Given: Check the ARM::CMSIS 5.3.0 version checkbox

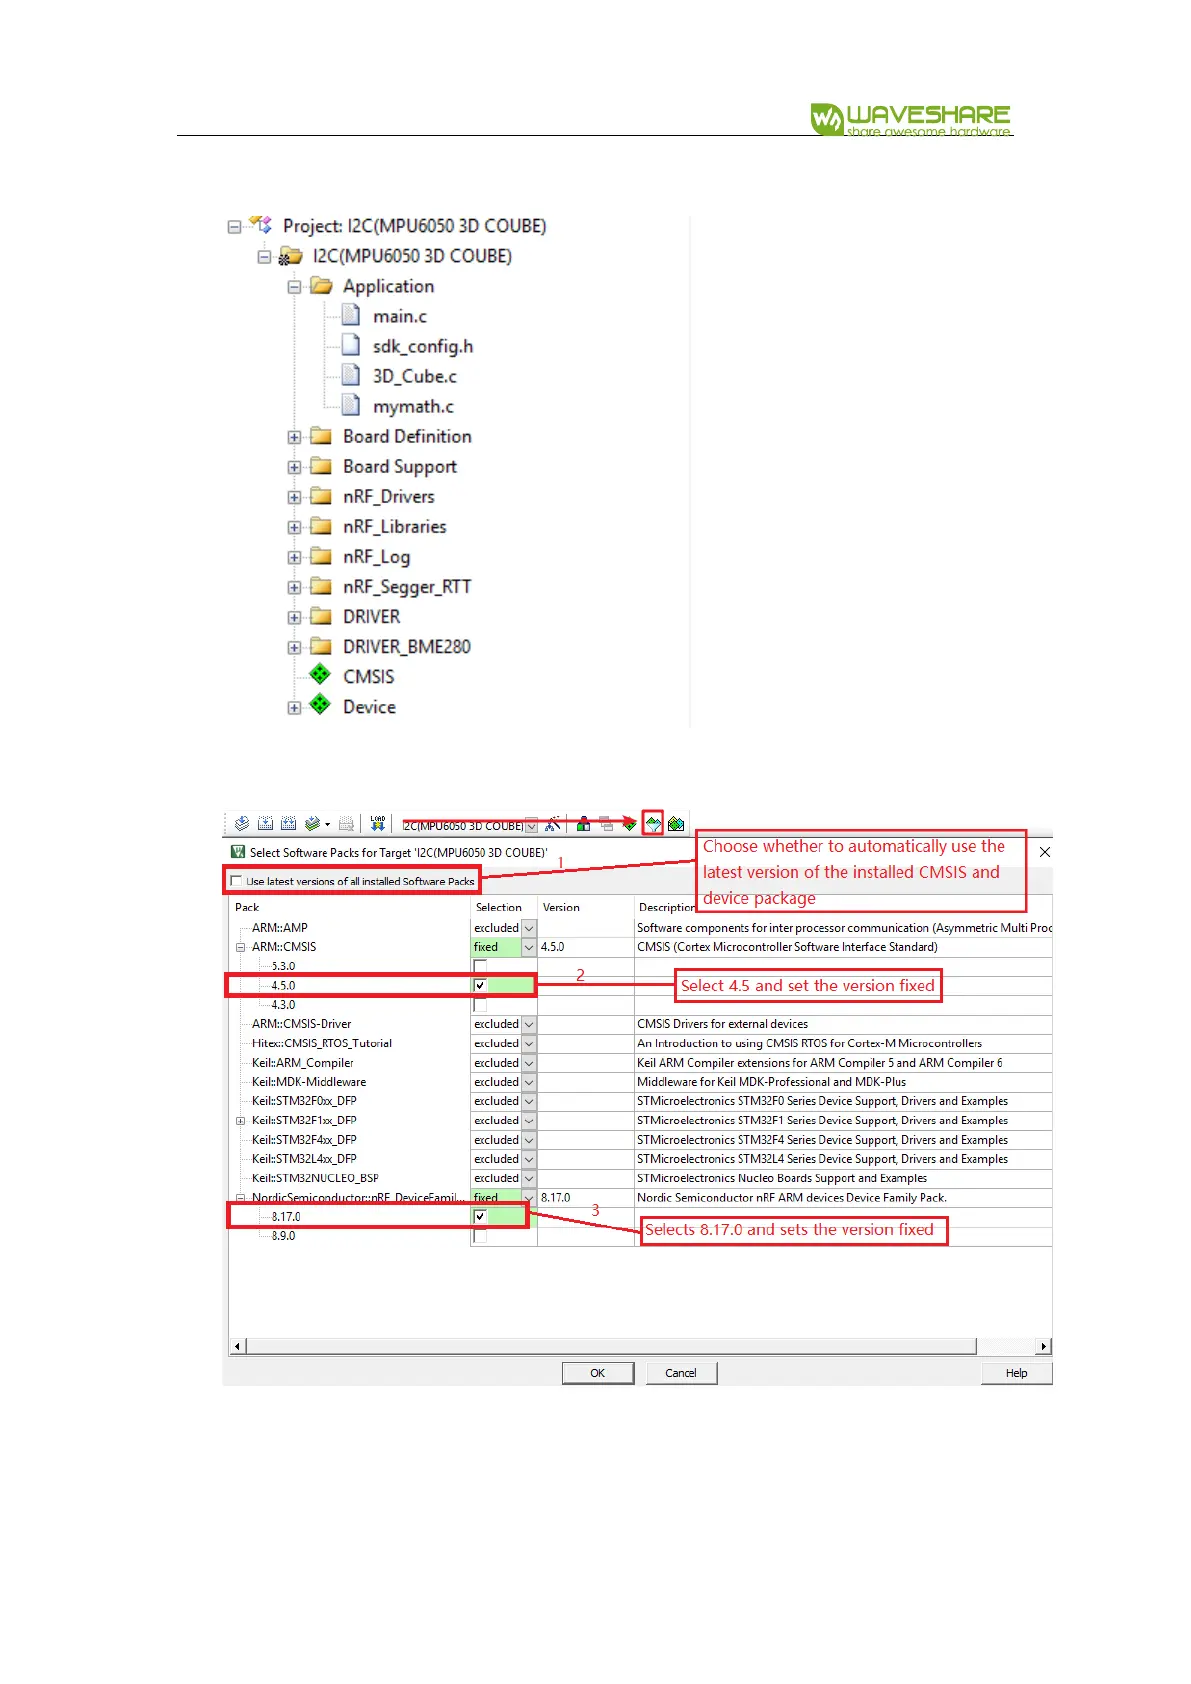Looking at the screenshot, I should tap(480, 966).
